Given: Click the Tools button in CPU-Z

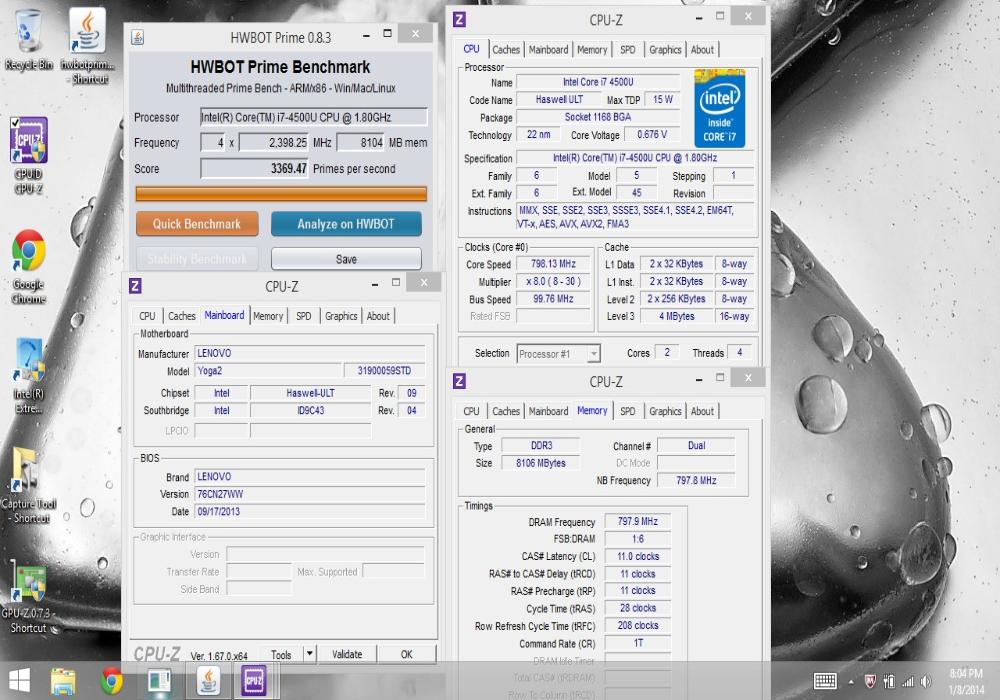Looking at the screenshot, I should (x=281, y=654).
